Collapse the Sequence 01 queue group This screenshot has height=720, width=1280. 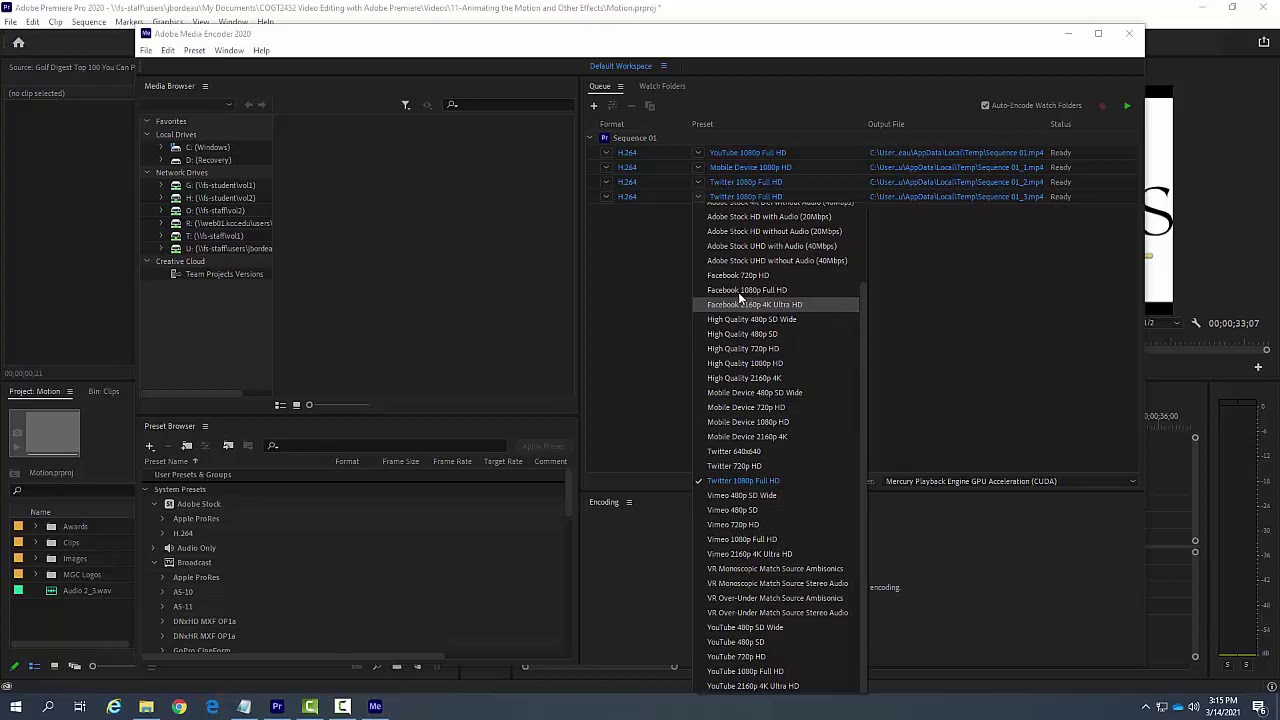pos(591,138)
